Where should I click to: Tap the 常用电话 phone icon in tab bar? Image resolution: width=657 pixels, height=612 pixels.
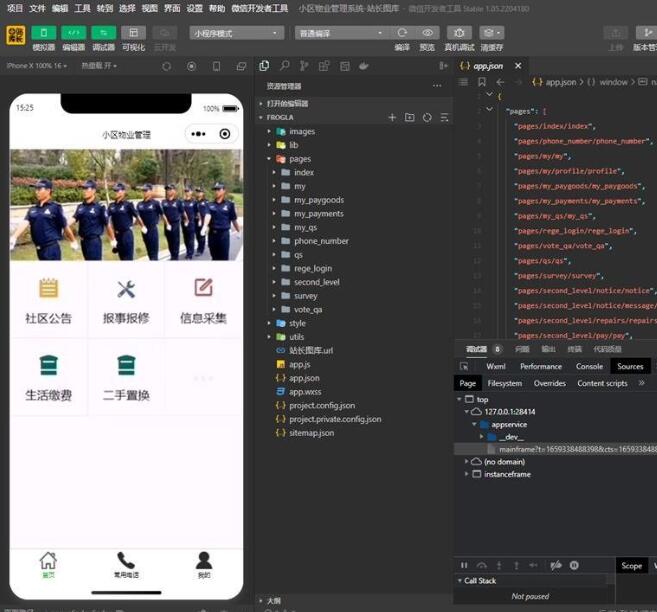[126, 561]
